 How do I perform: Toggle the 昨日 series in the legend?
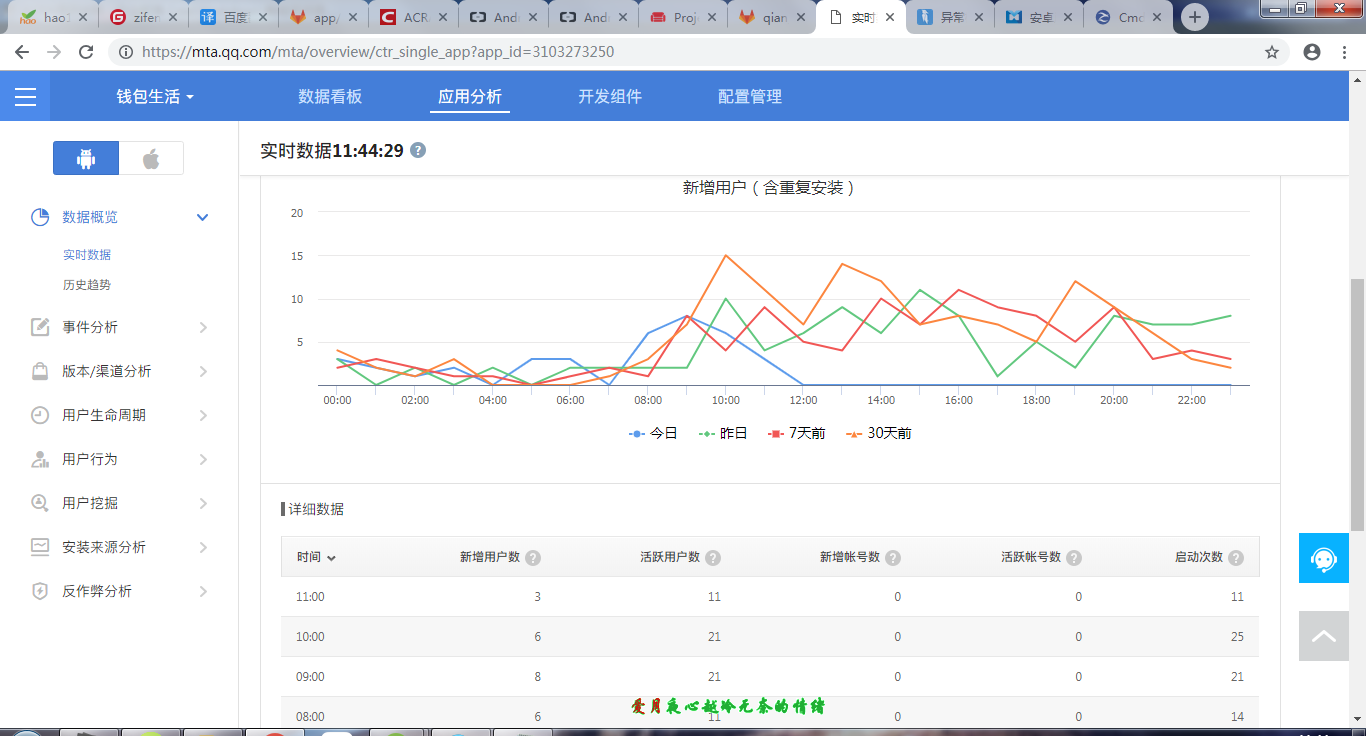[x=723, y=433]
